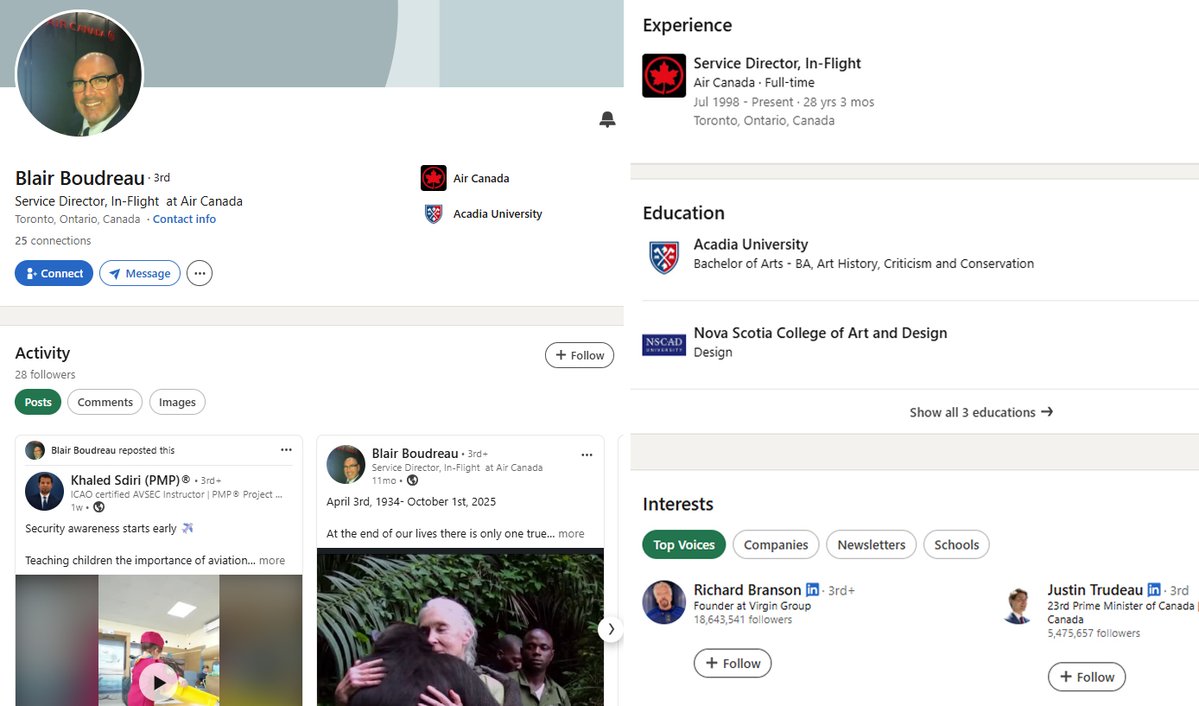Click '5,475,657 followers' under Justin Trudeau
This screenshot has height=706, width=1199.
tap(1093, 633)
